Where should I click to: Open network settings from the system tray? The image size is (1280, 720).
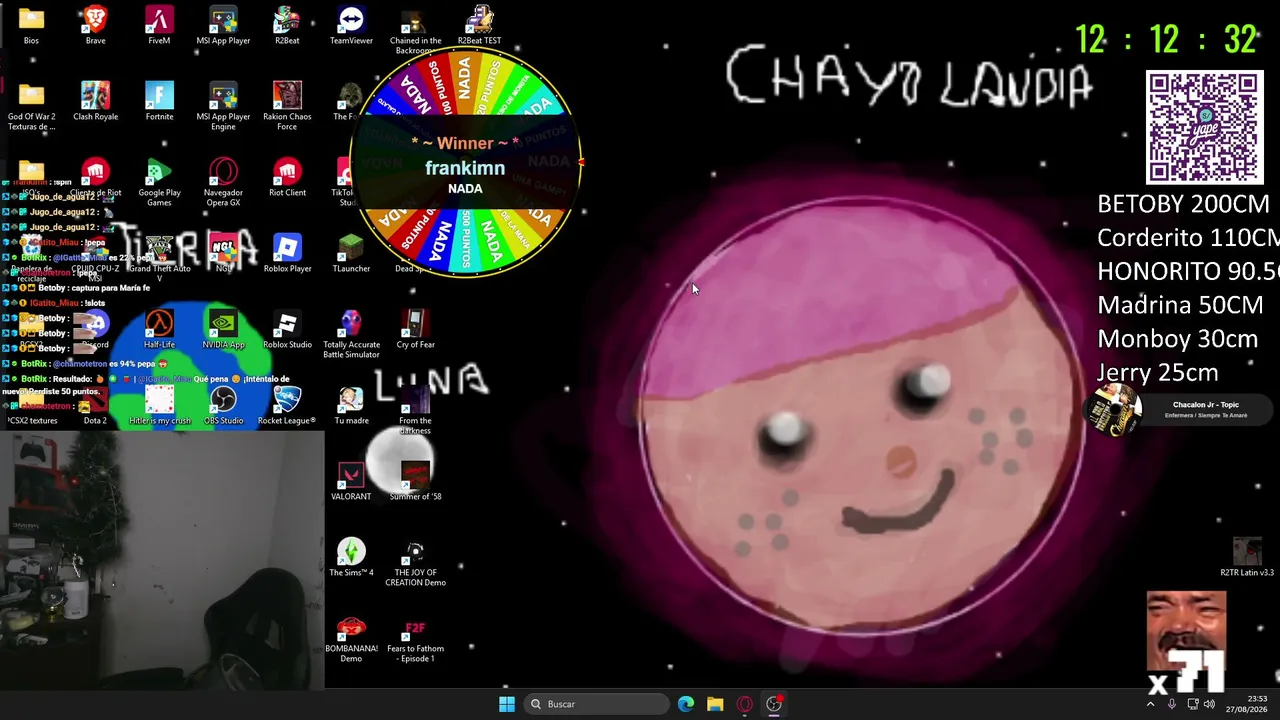coord(1191,704)
